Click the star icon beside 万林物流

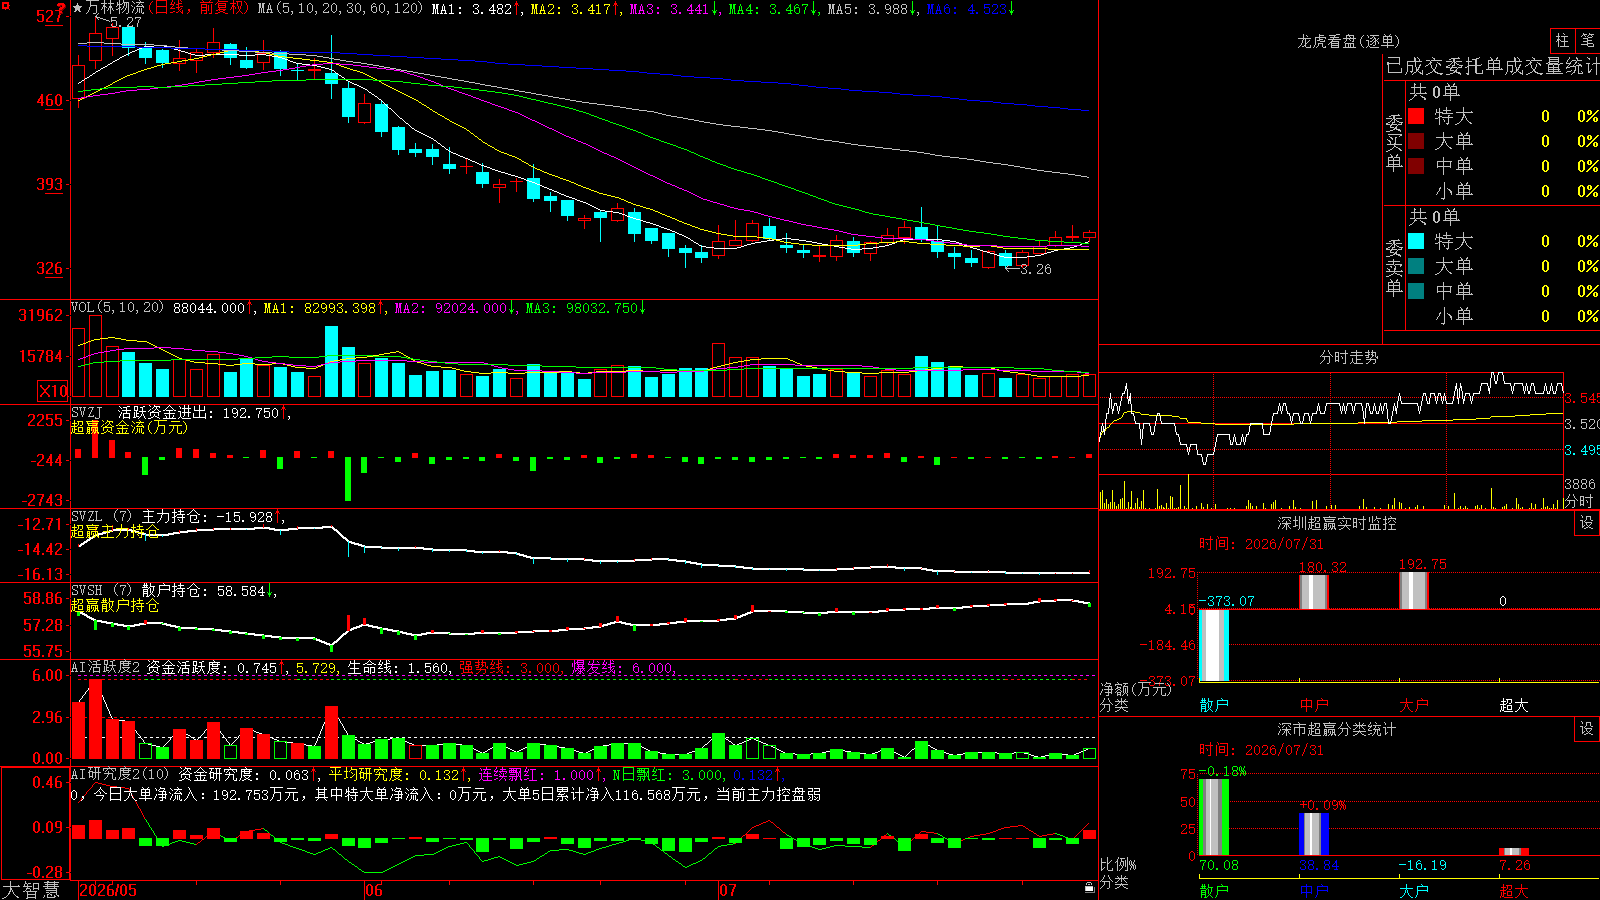[78, 8]
